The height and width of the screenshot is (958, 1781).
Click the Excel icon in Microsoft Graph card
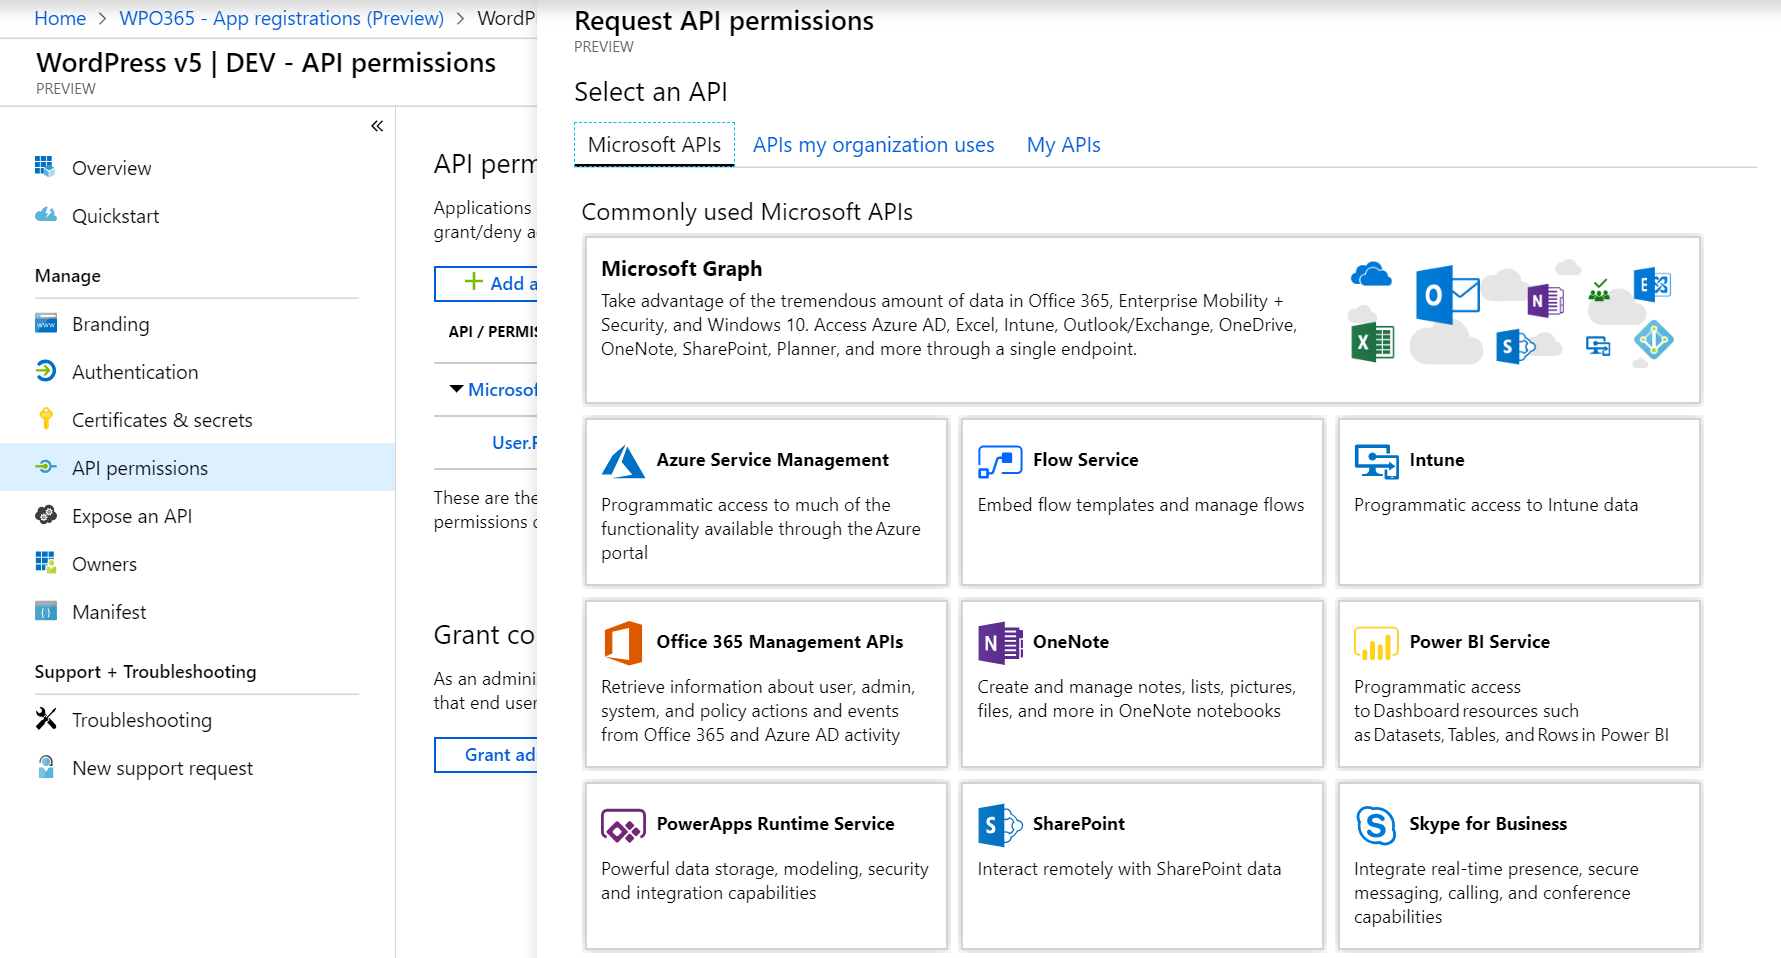click(x=1372, y=342)
